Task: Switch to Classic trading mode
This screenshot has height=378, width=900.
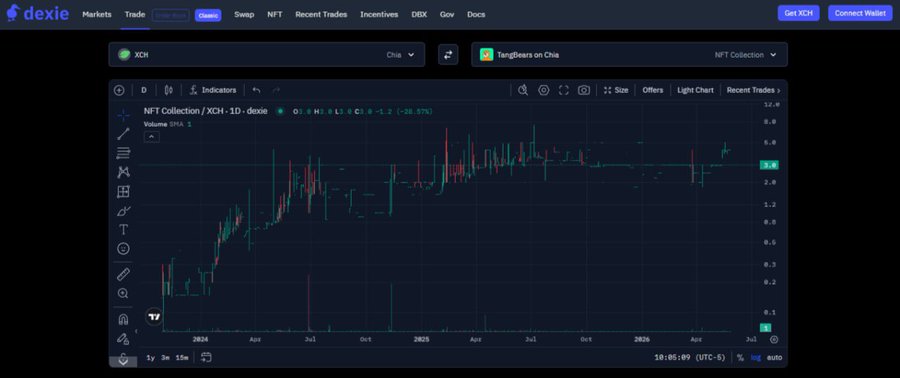Action: click(208, 15)
